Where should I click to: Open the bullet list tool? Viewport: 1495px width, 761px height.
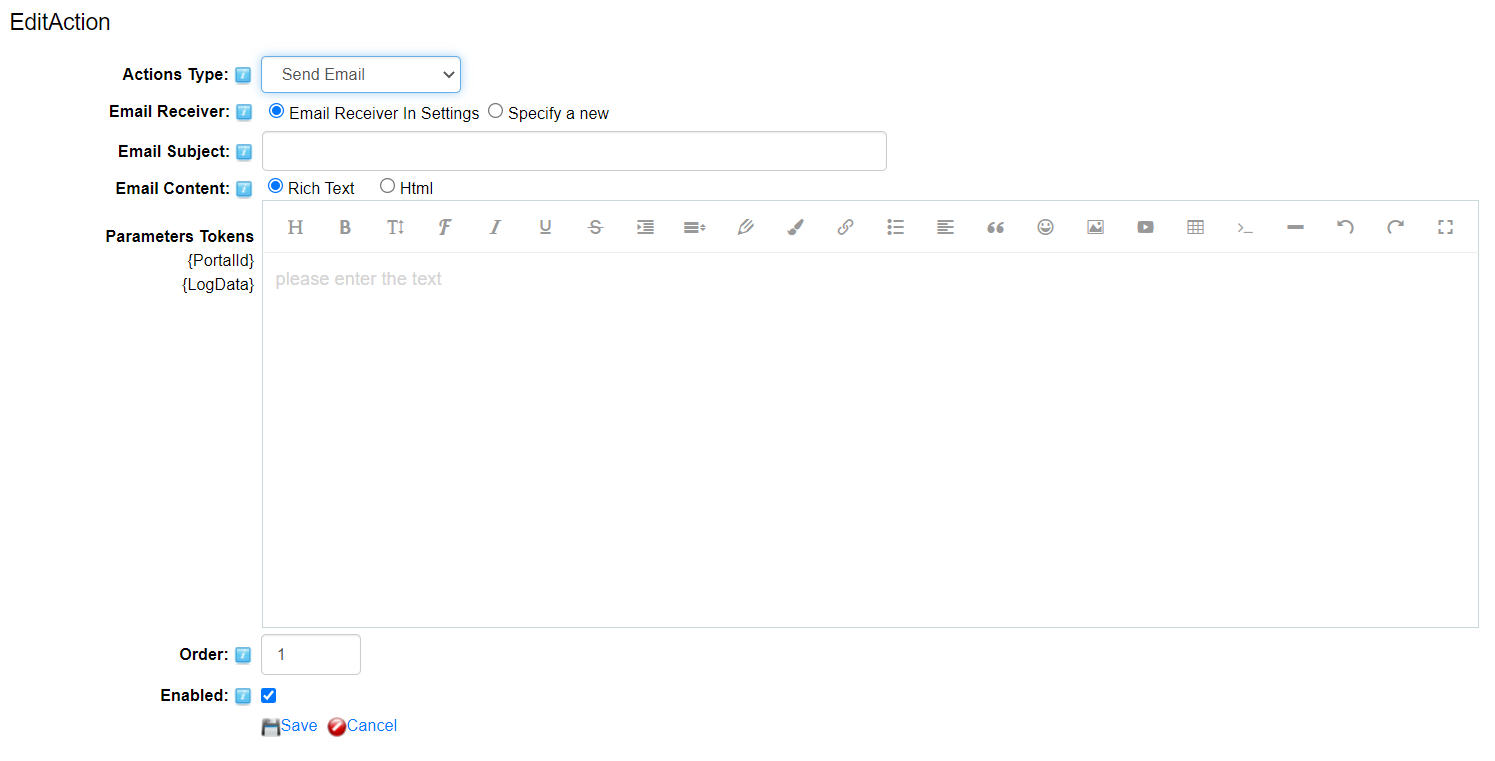pyautogui.click(x=895, y=227)
